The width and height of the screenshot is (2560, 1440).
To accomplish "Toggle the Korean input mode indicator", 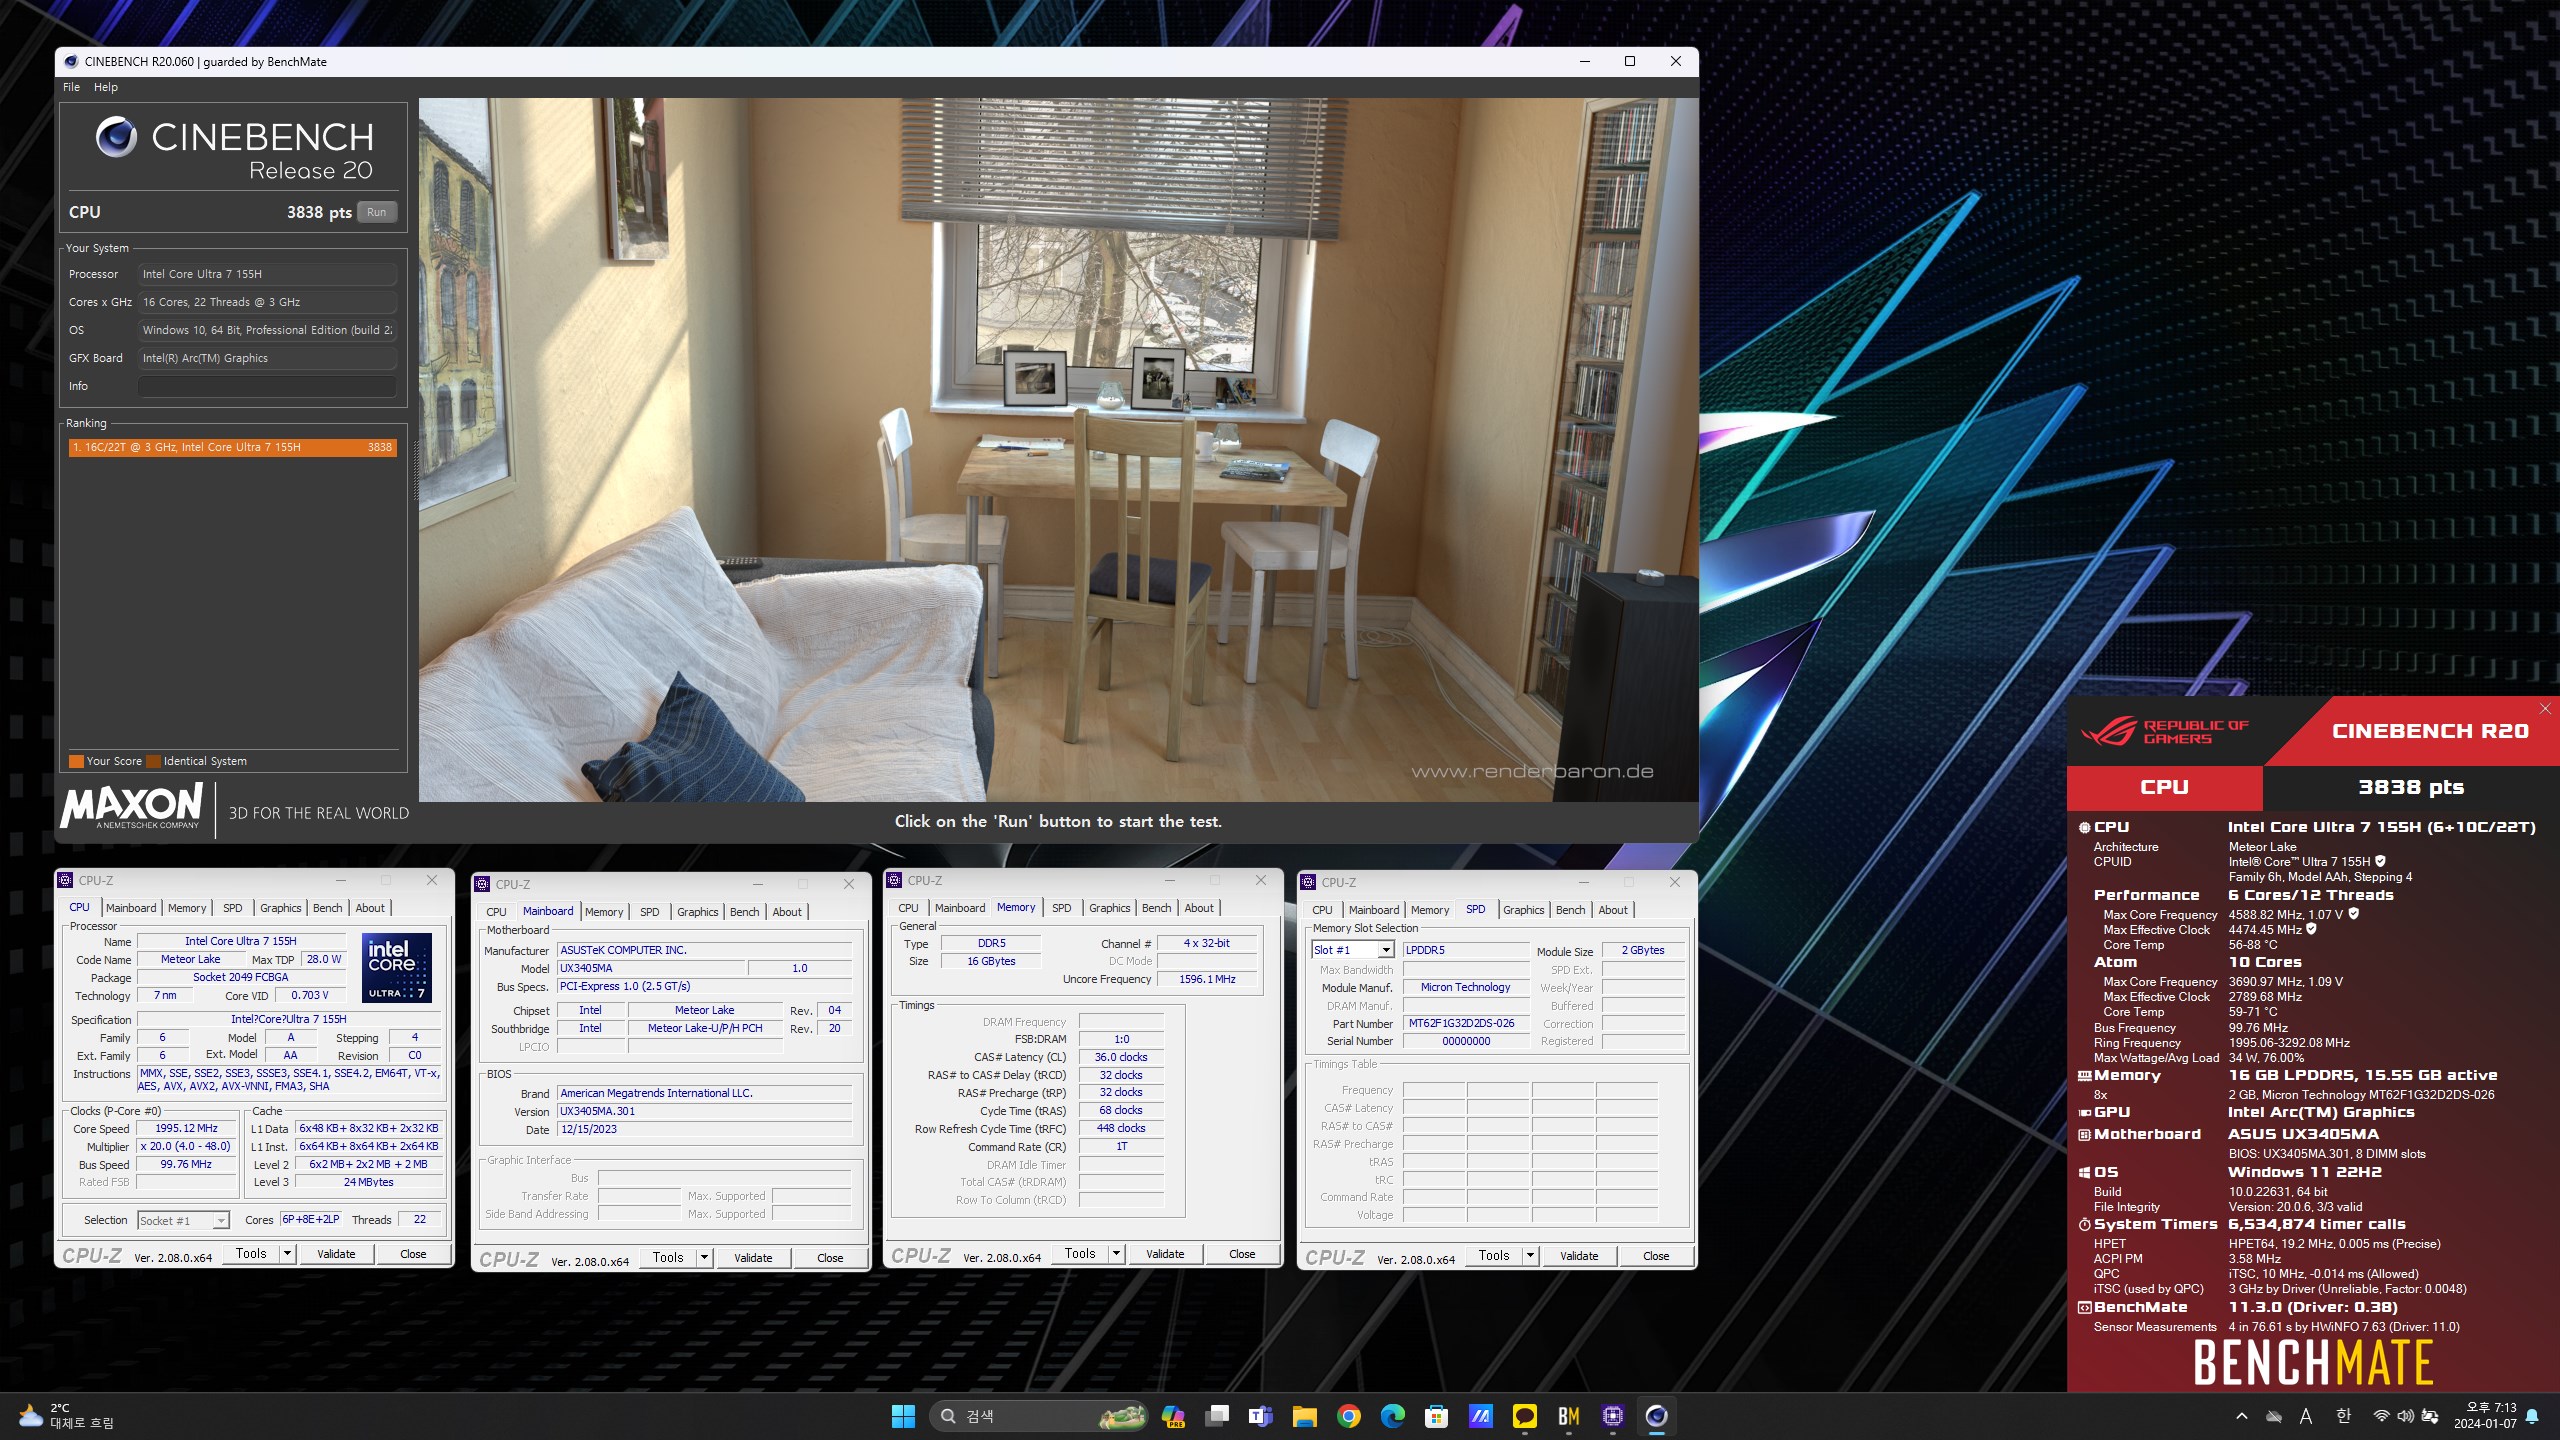I will click(2344, 1416).
